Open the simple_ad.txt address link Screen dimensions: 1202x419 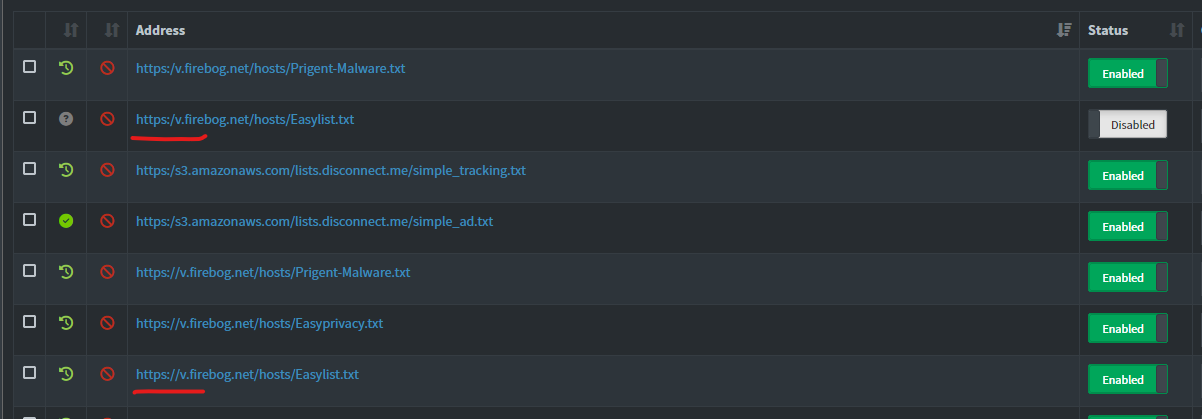point(314,221)
